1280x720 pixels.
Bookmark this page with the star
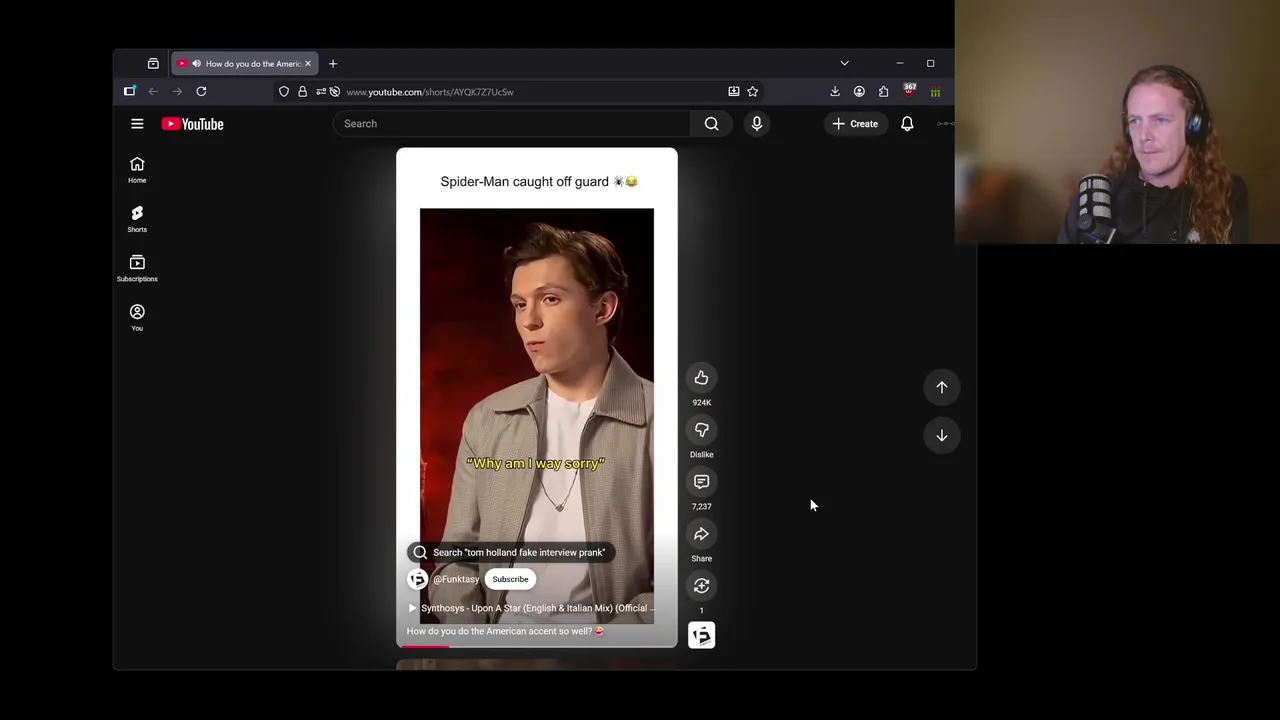[752, 92]
